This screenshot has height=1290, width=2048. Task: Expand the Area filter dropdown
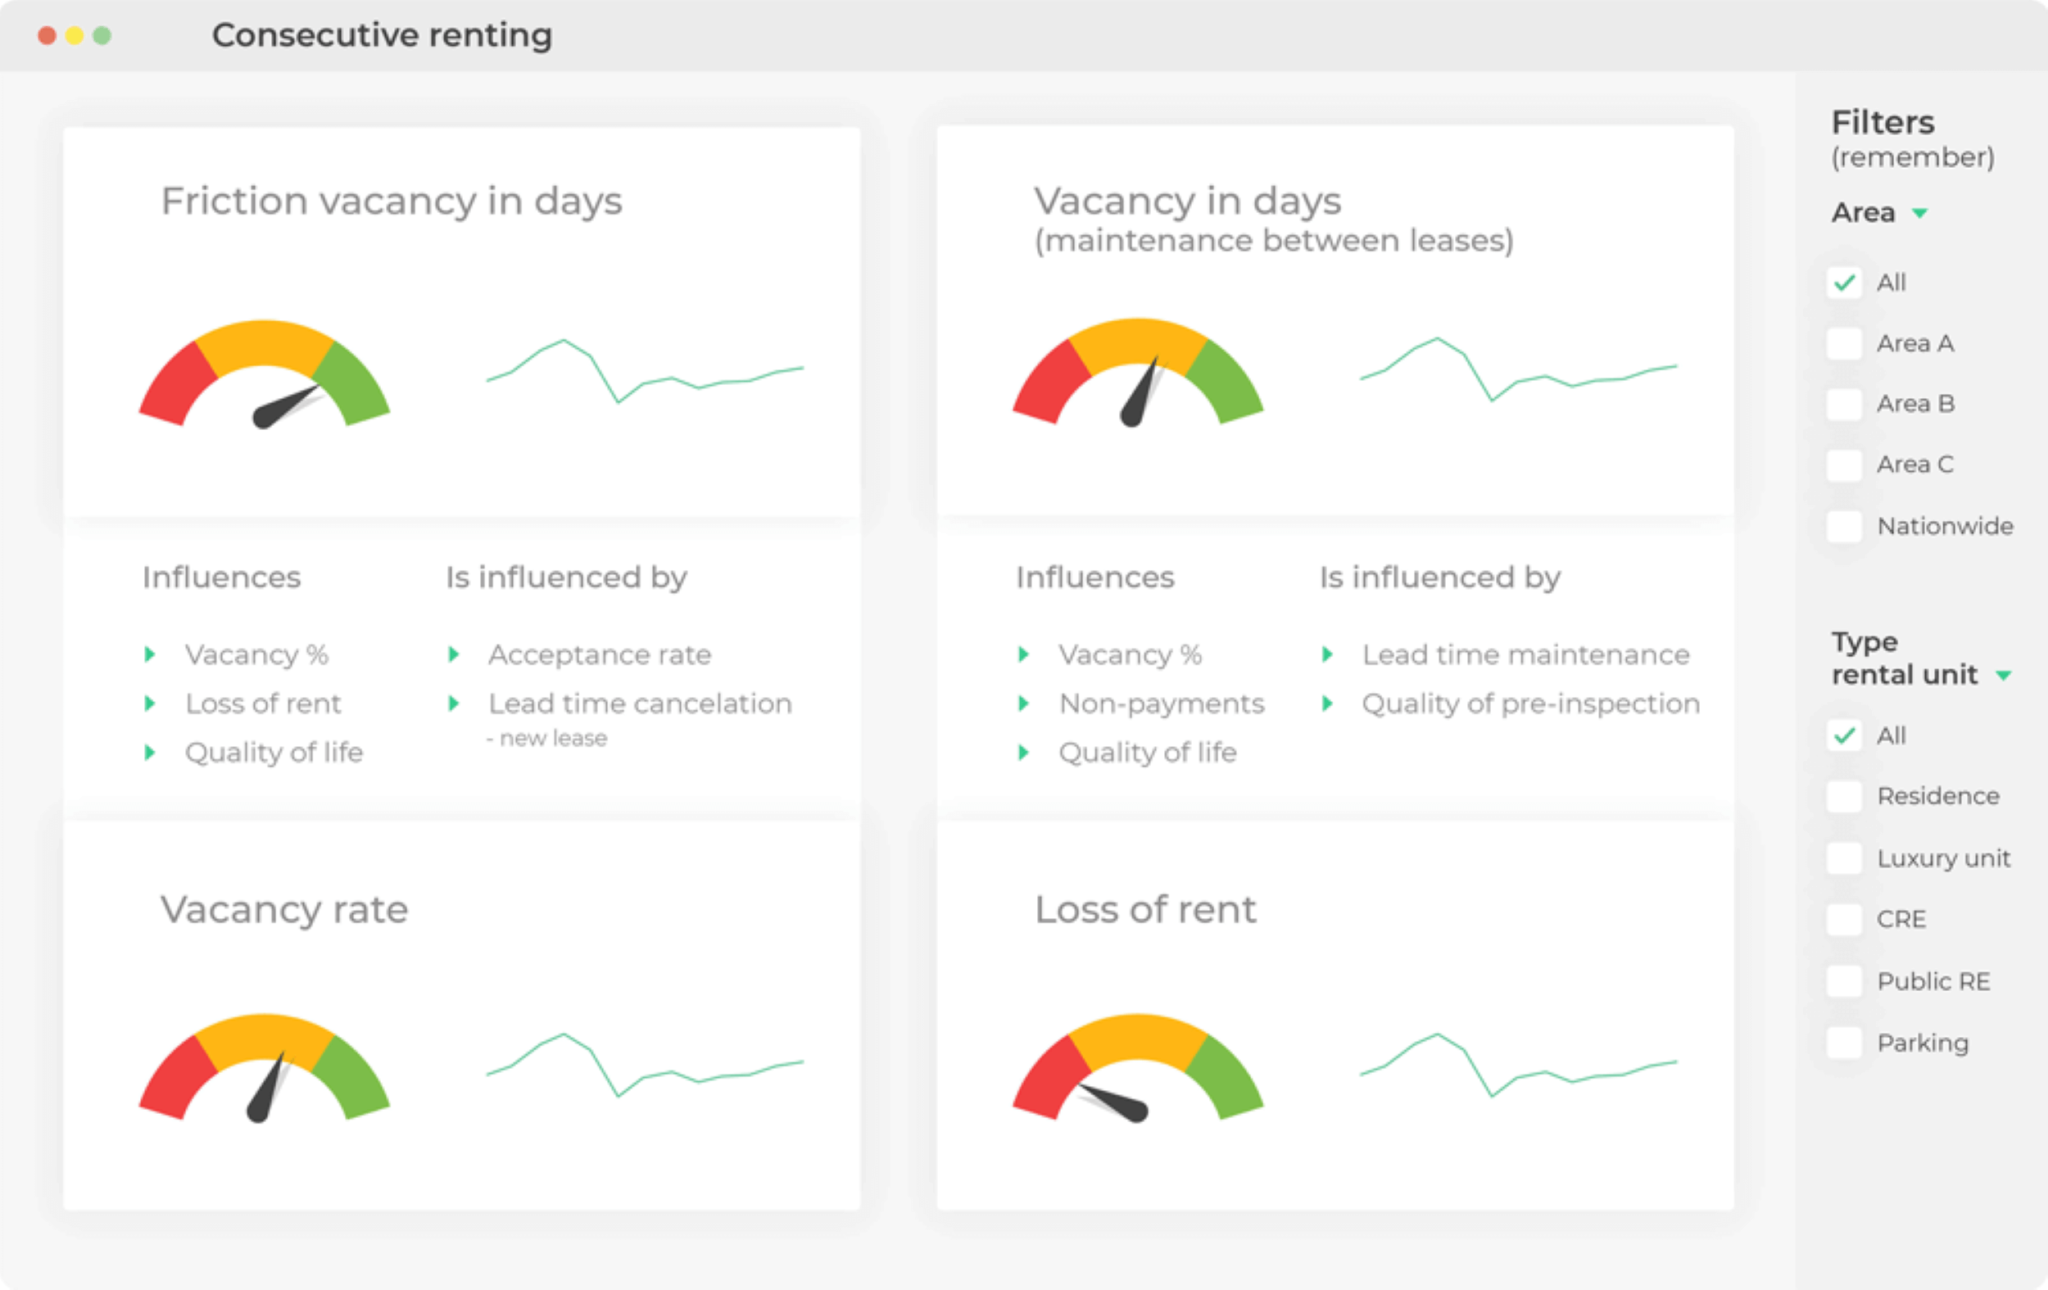(x=1919, y=212)
